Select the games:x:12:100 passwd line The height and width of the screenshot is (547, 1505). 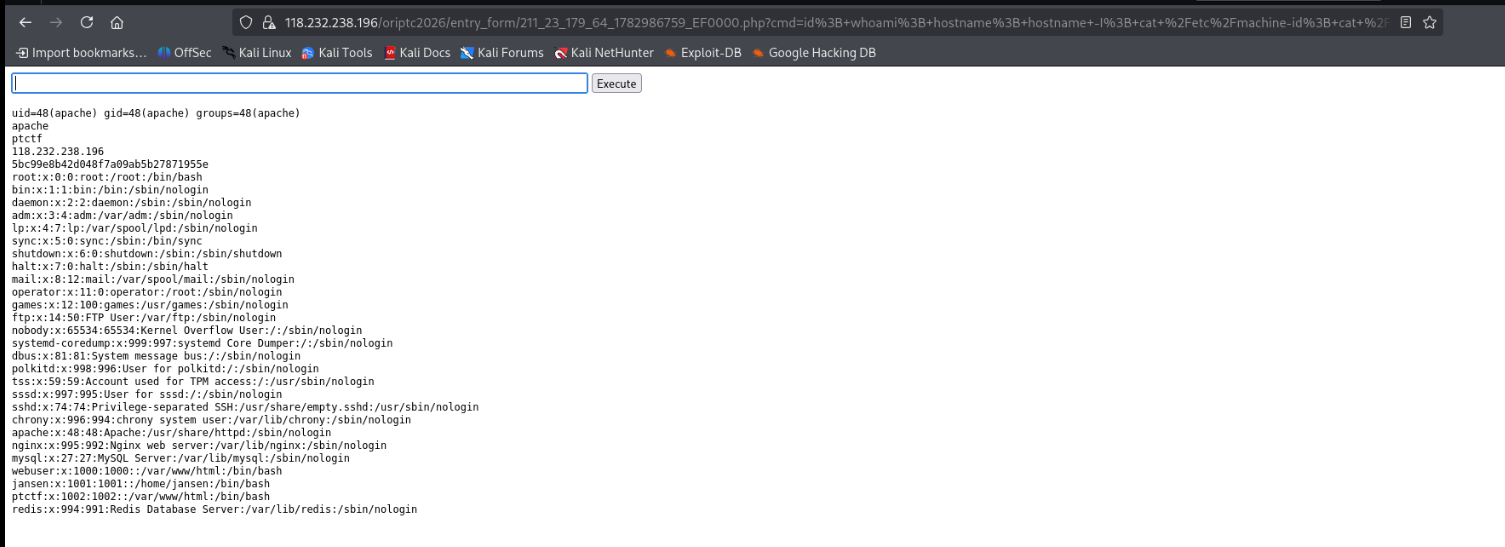point(150,305)
